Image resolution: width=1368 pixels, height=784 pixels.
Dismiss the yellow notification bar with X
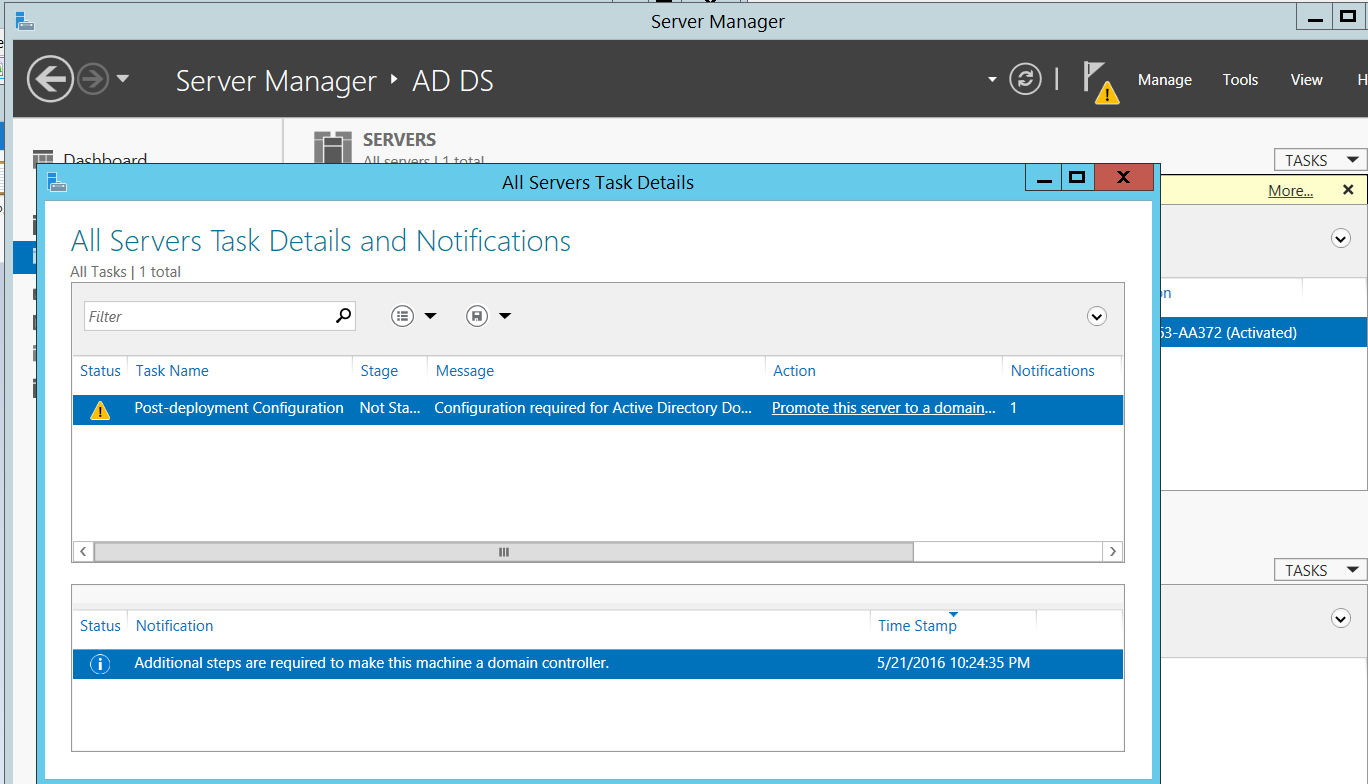[x=1348, y=189]
